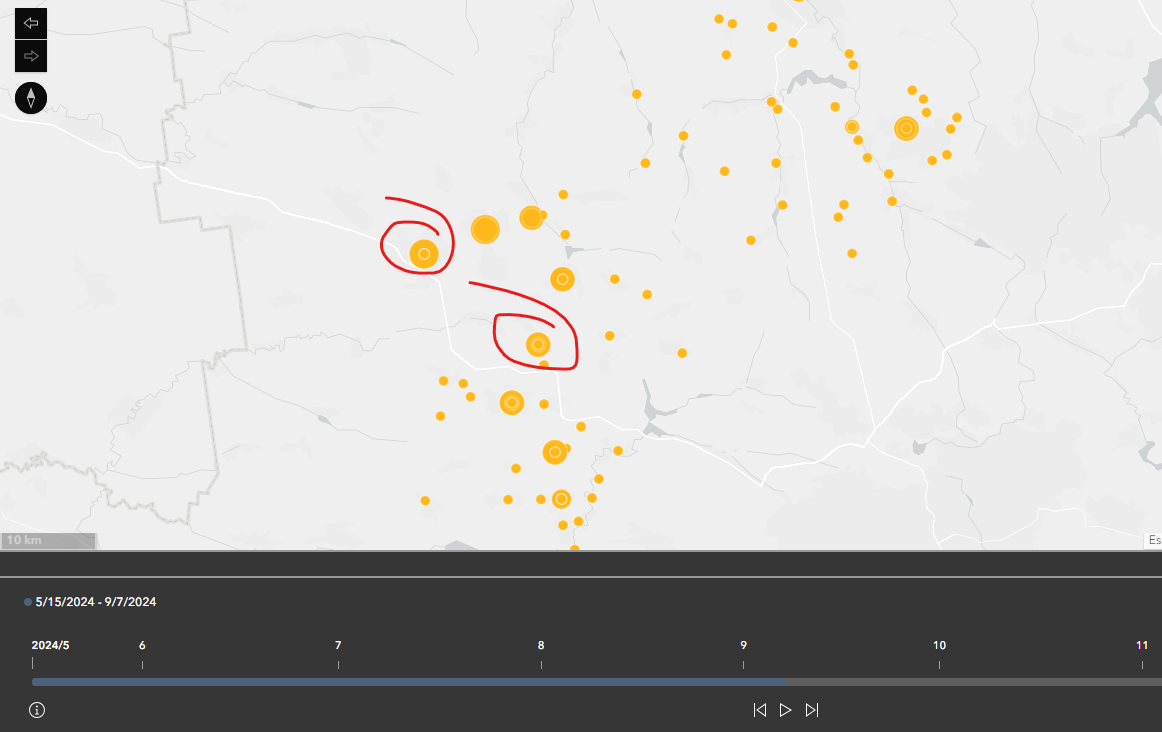Image resolution: width=1162 pixels, height=732 pixels.
Task: Click the north needle inside the compass
Action: click(30, 93)
